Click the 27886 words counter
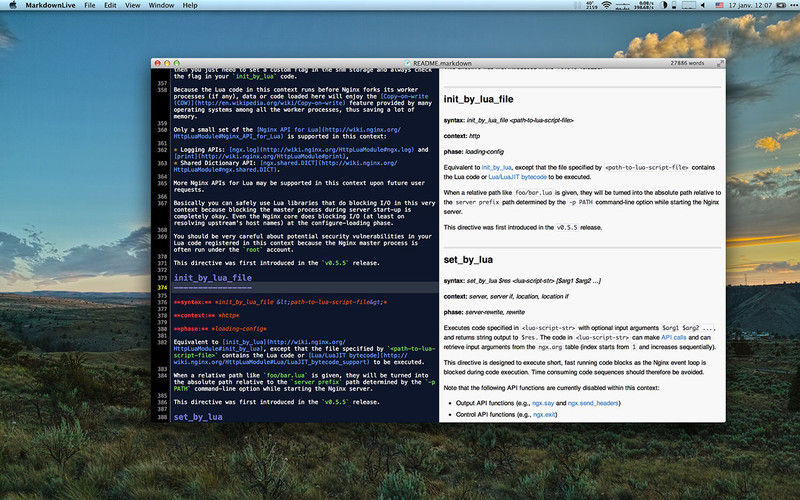 click(687, 63)
